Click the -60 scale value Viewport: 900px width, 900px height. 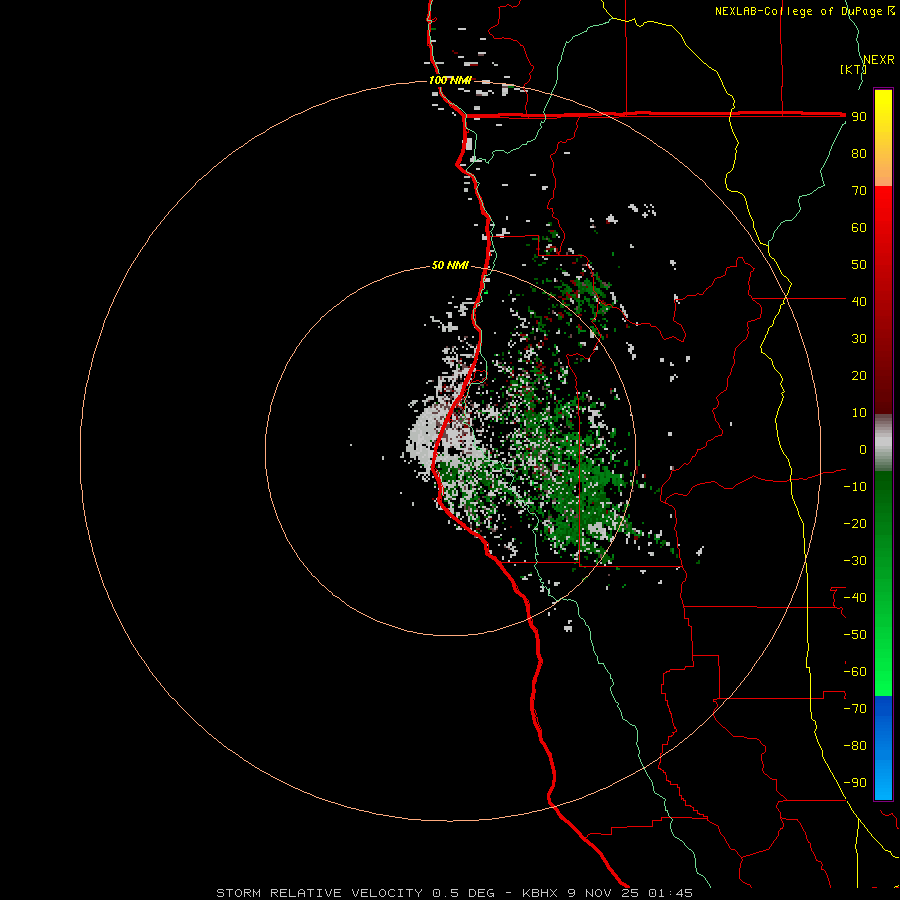855,672
